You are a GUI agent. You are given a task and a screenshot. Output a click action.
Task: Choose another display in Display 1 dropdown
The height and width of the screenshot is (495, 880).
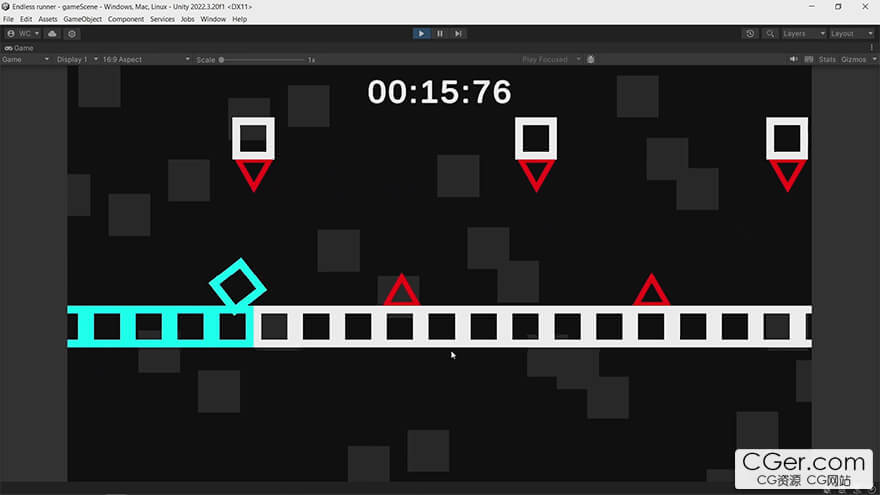coord(77,59)
